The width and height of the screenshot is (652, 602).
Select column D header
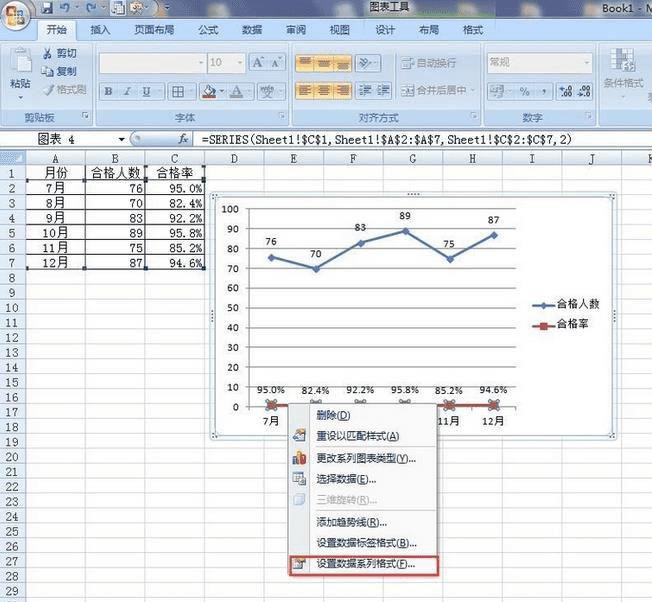click(x=234, y=158)
